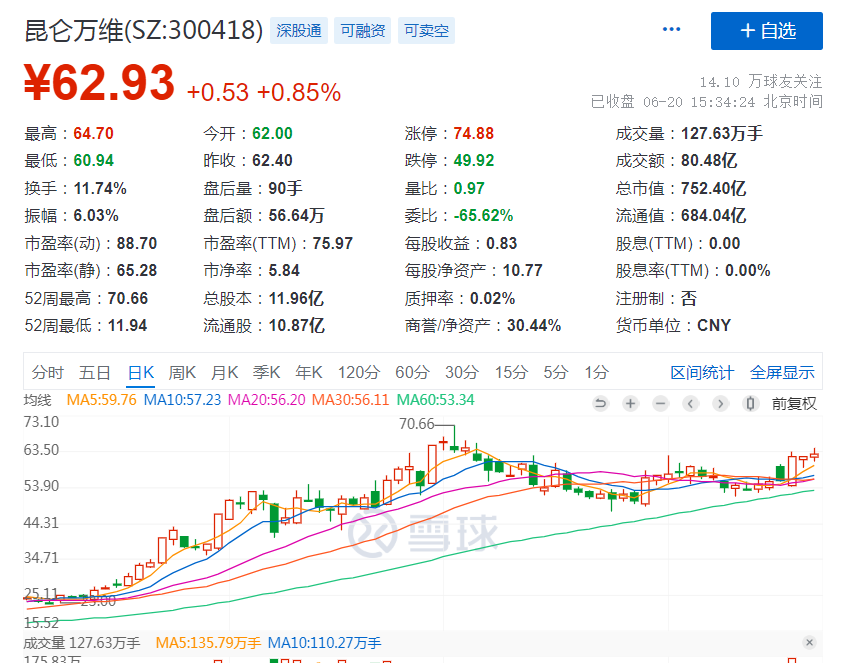Screen dimensions: 844x663
Task: Click the 70.66 peak marker on chart
Action: (418, 424)
